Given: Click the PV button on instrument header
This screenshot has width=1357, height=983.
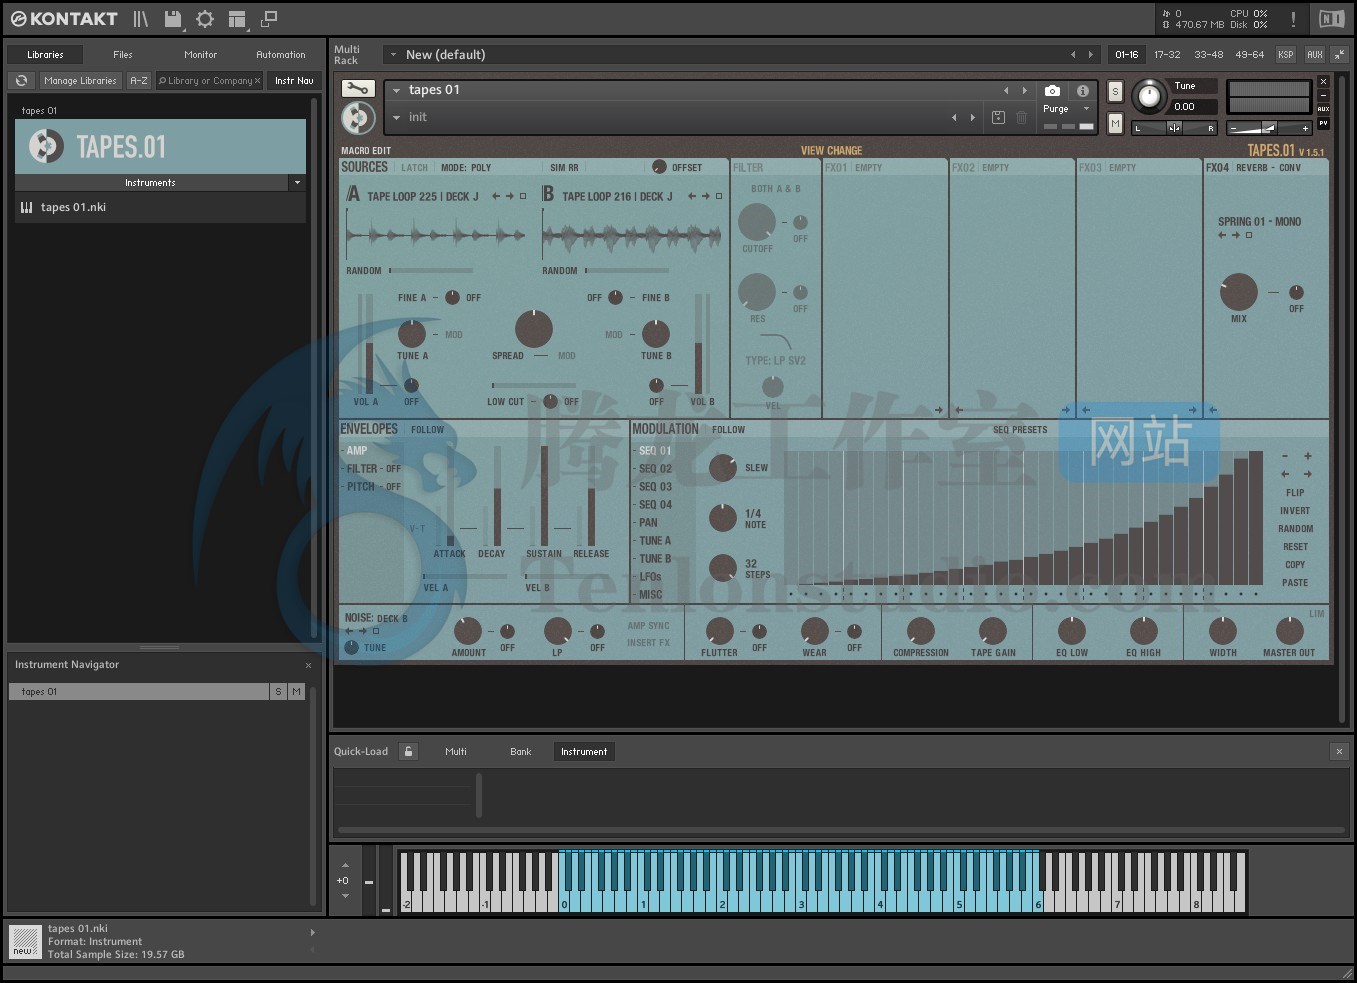Looking at the screenshot, I should pos(1323,123).
